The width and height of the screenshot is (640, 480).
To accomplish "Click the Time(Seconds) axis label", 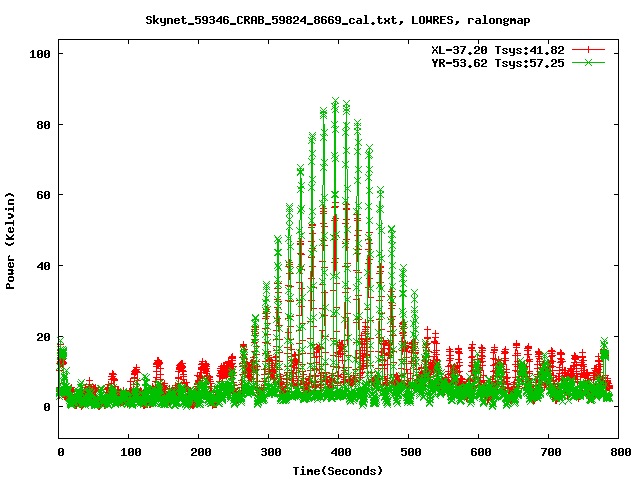I will coord(338,471).
